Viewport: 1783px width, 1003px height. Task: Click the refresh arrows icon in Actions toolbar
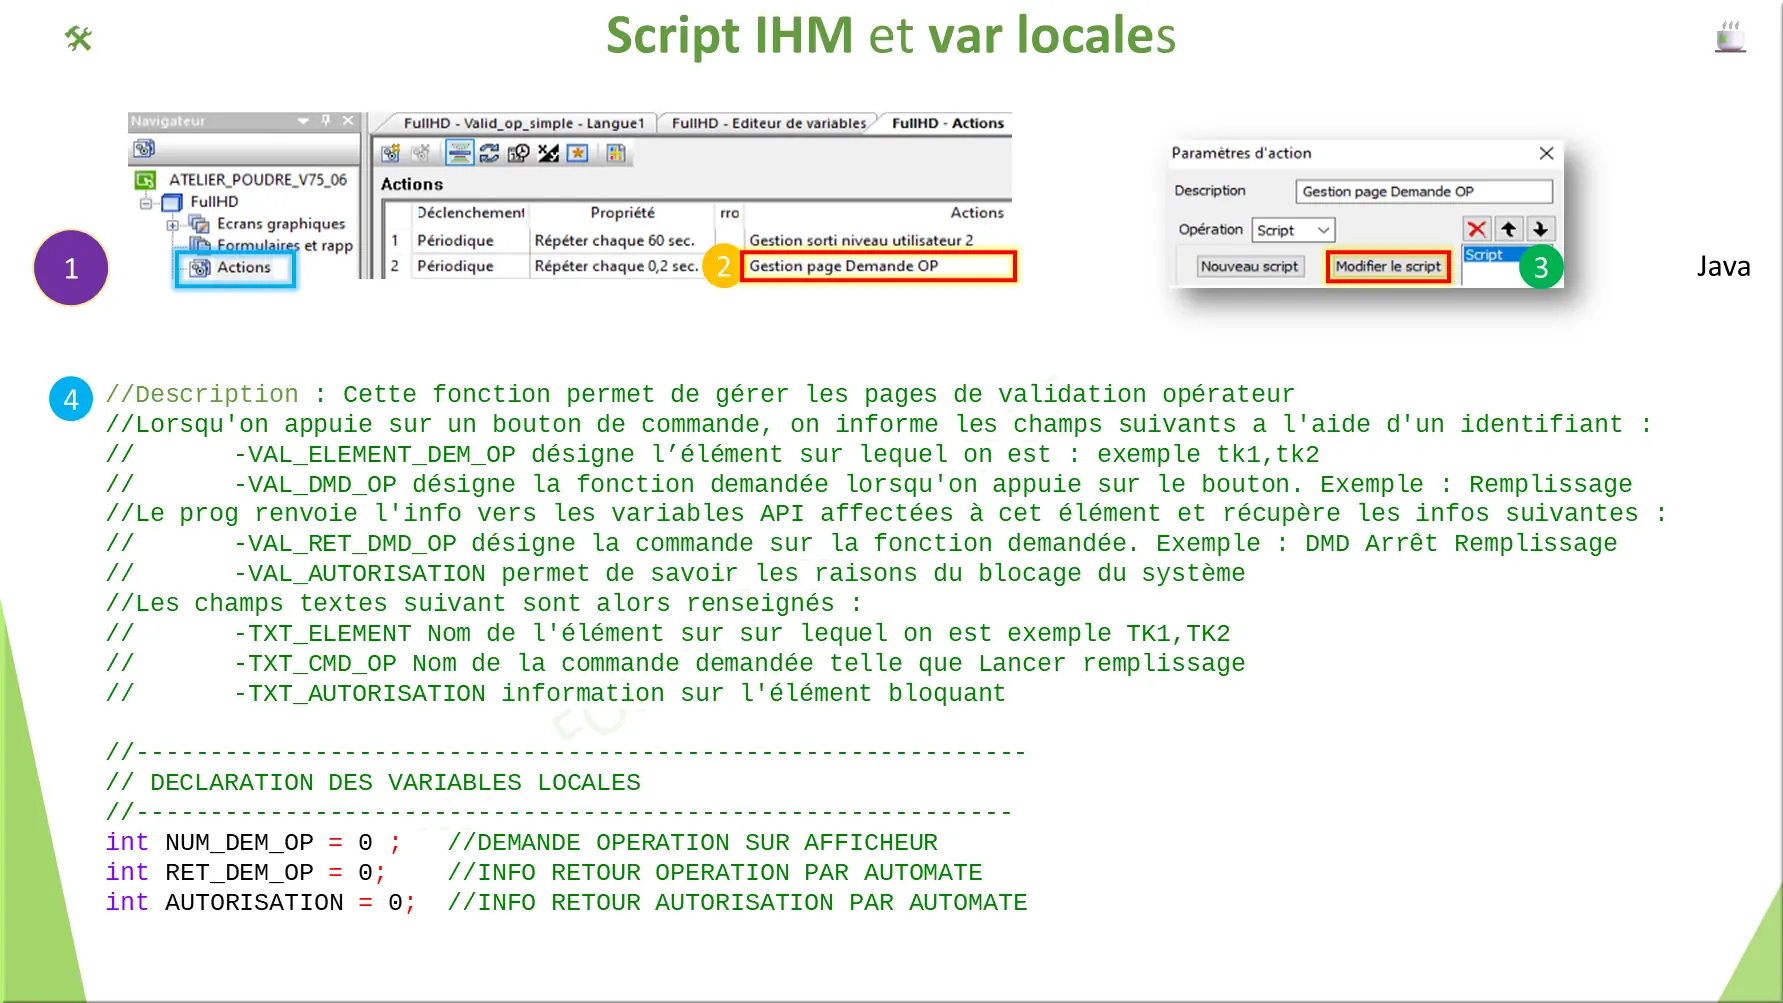[x=489, y=153]
